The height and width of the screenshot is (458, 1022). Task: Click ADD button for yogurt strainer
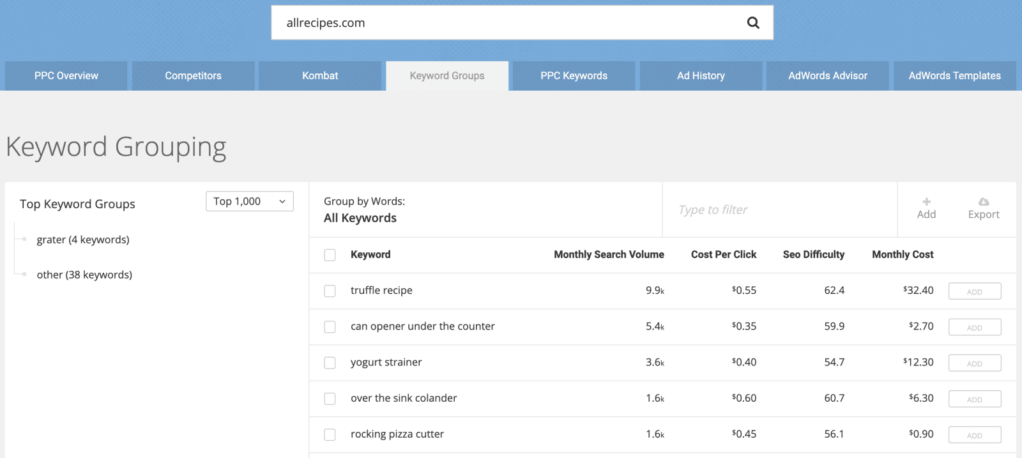974,363
